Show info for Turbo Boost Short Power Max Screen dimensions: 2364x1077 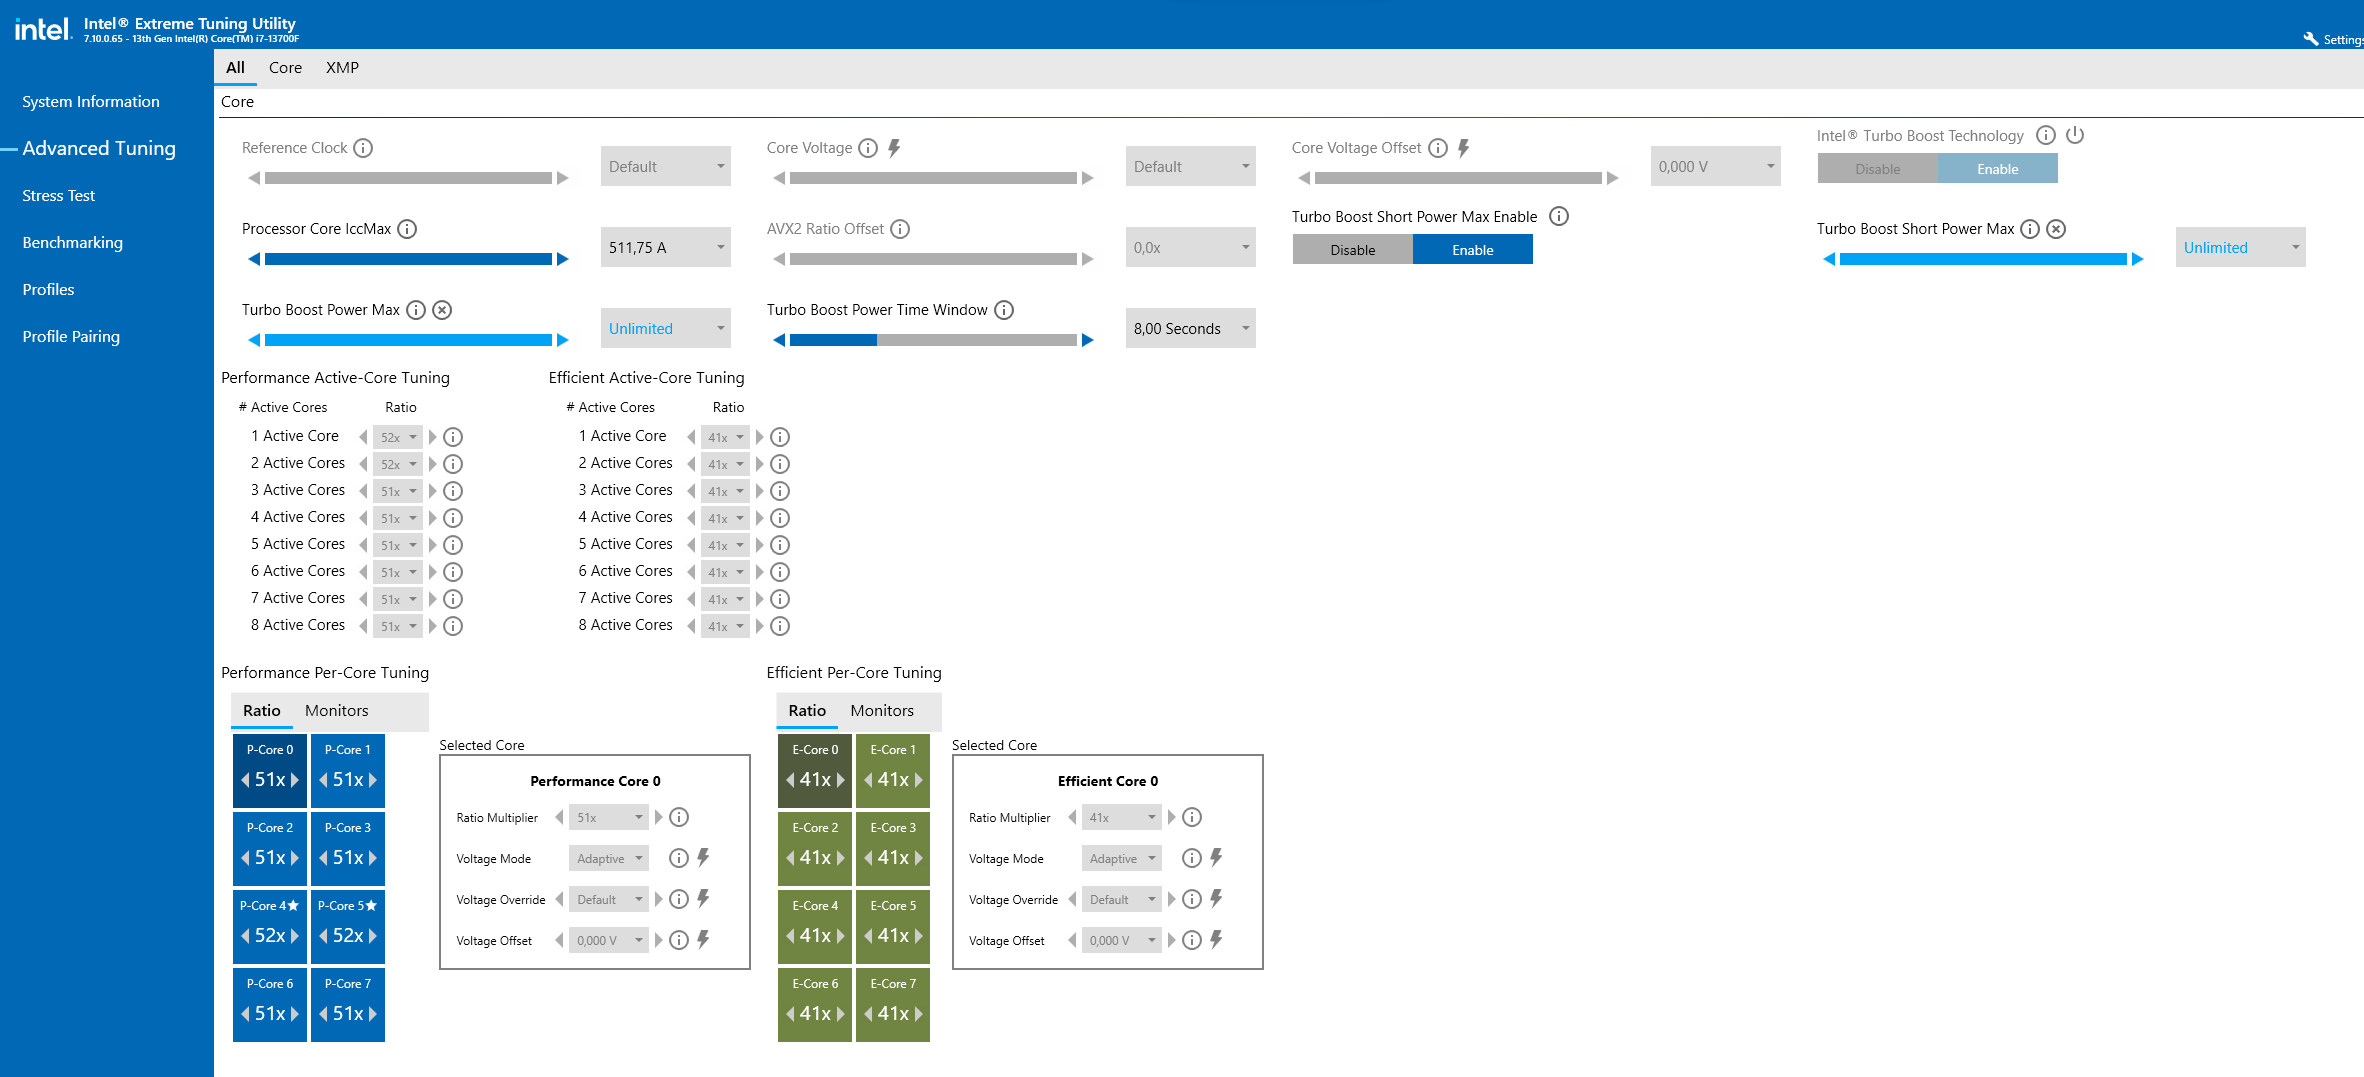pos(2030,229)
